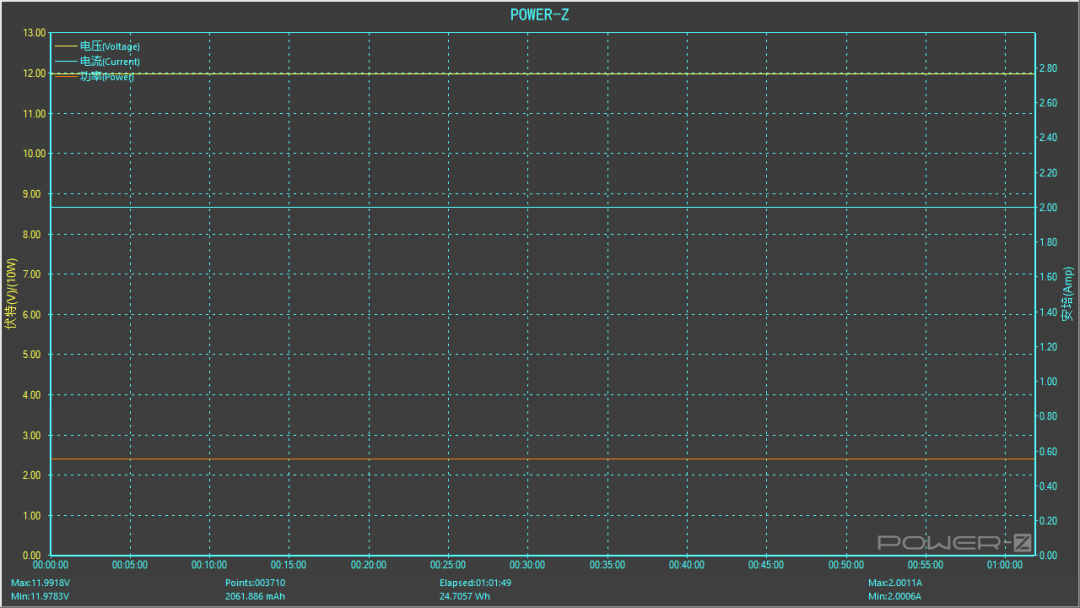
Task: Click the 9.00 voltage axis label
Action: pyautogui.click(x=32, y=194)
